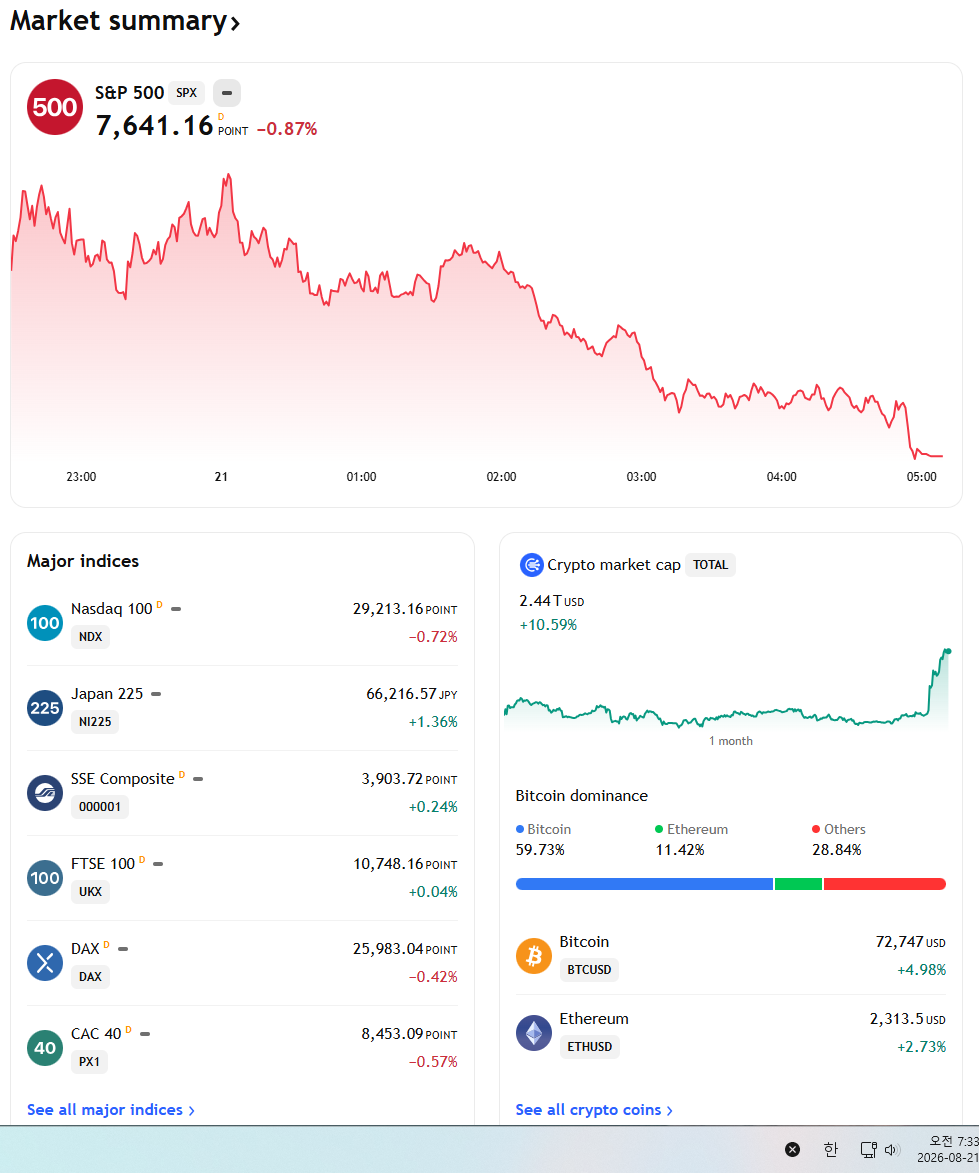The width and height of the screenshot is (979, 1173).
Task: Click the NI225 ticker badge
Action: point(95,722)
